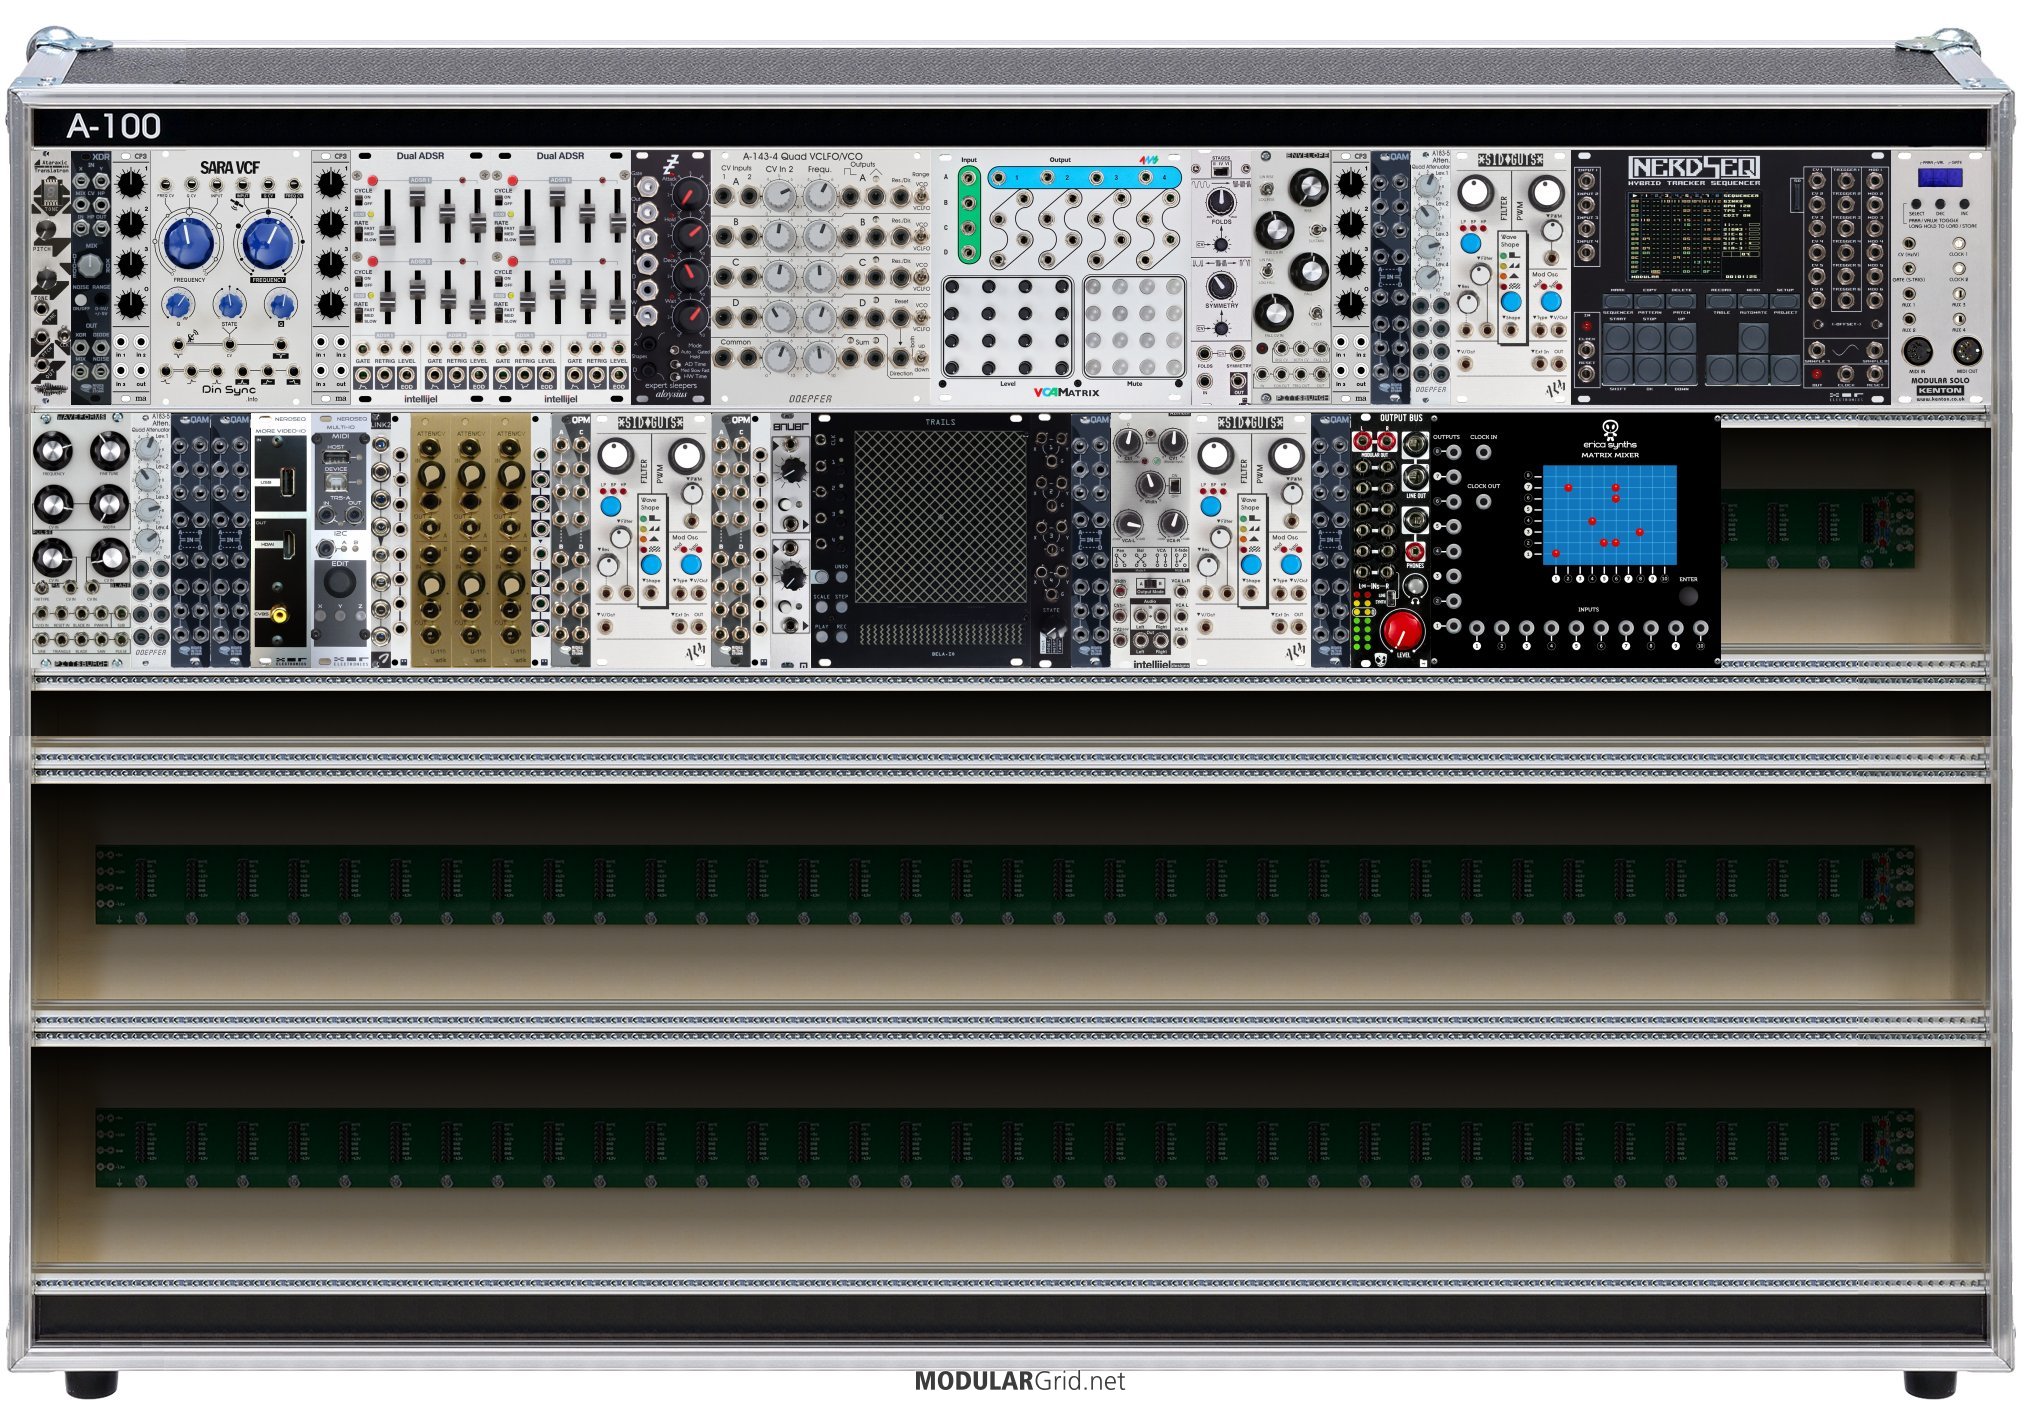Viewport: 2042px width, 1402px height.
Task: Click the TONE knob on Ataraxic Translatron
Action: tap(46, 280)
